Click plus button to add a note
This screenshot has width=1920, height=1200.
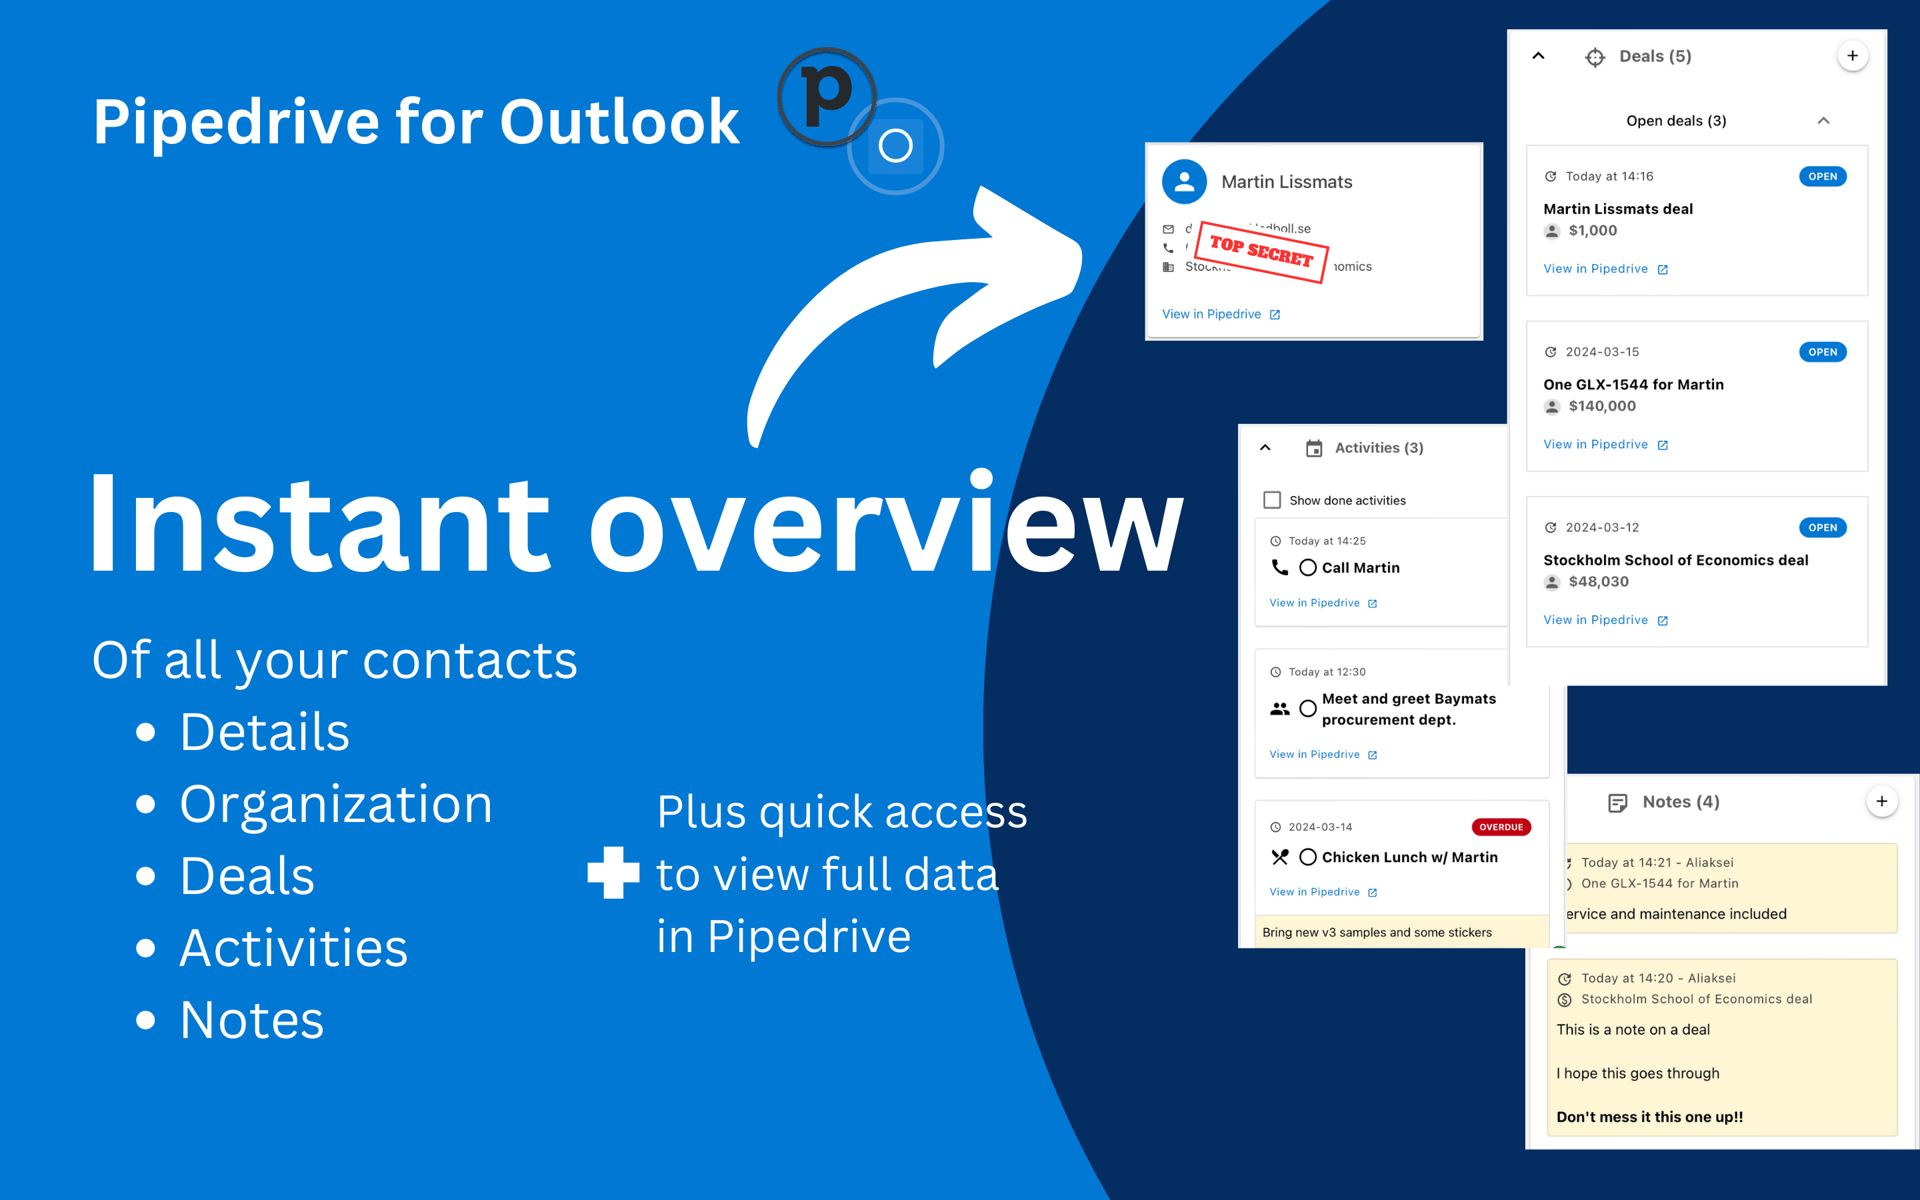(x=1882, y=801)
